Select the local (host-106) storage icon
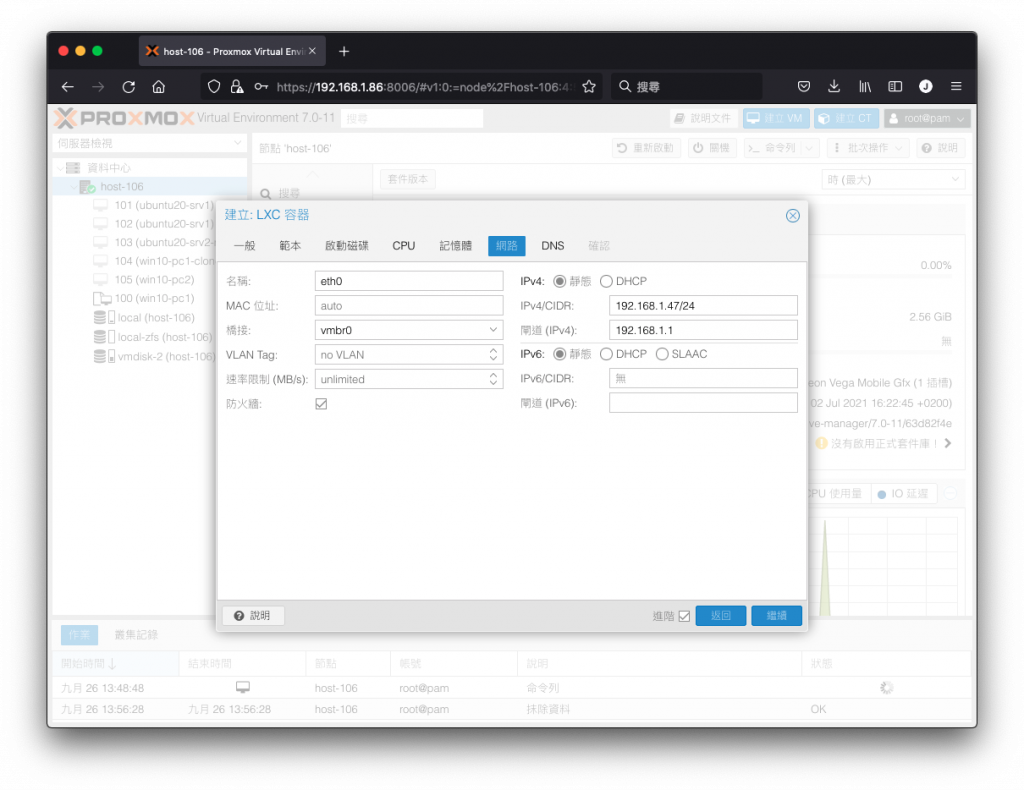The image size is (1024, 790). [104, 318]
